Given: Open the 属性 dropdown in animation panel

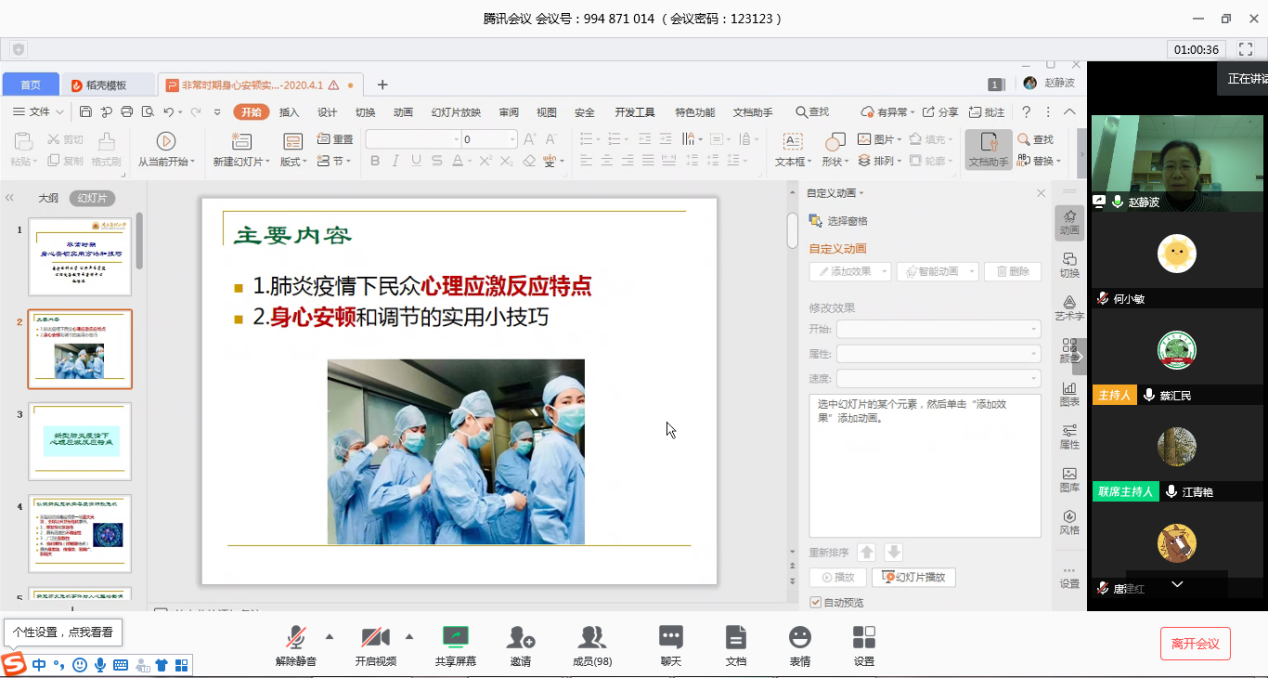Looking at the screenshot, I should [x=939, y=354].
